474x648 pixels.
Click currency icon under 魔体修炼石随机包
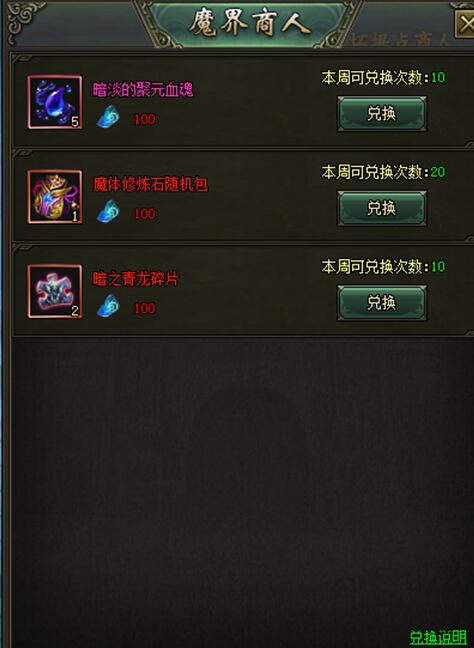tap(109, 211)
